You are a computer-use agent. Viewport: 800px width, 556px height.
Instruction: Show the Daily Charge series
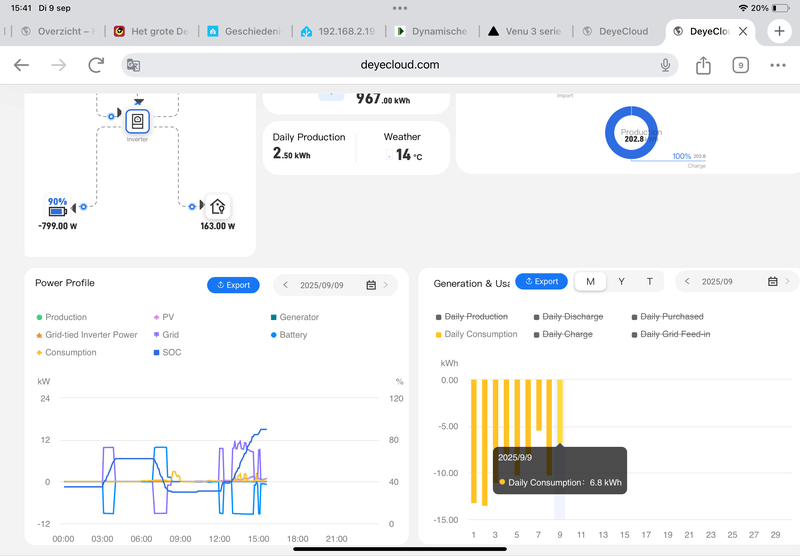tap(563, 334)
